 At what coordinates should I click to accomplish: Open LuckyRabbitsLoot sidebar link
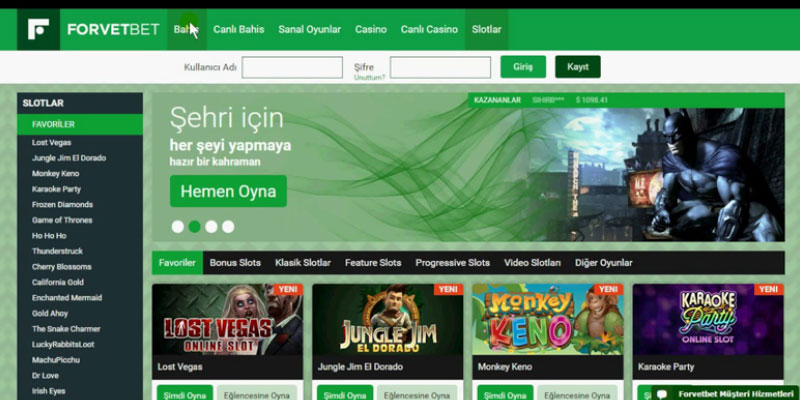(63, 344)
